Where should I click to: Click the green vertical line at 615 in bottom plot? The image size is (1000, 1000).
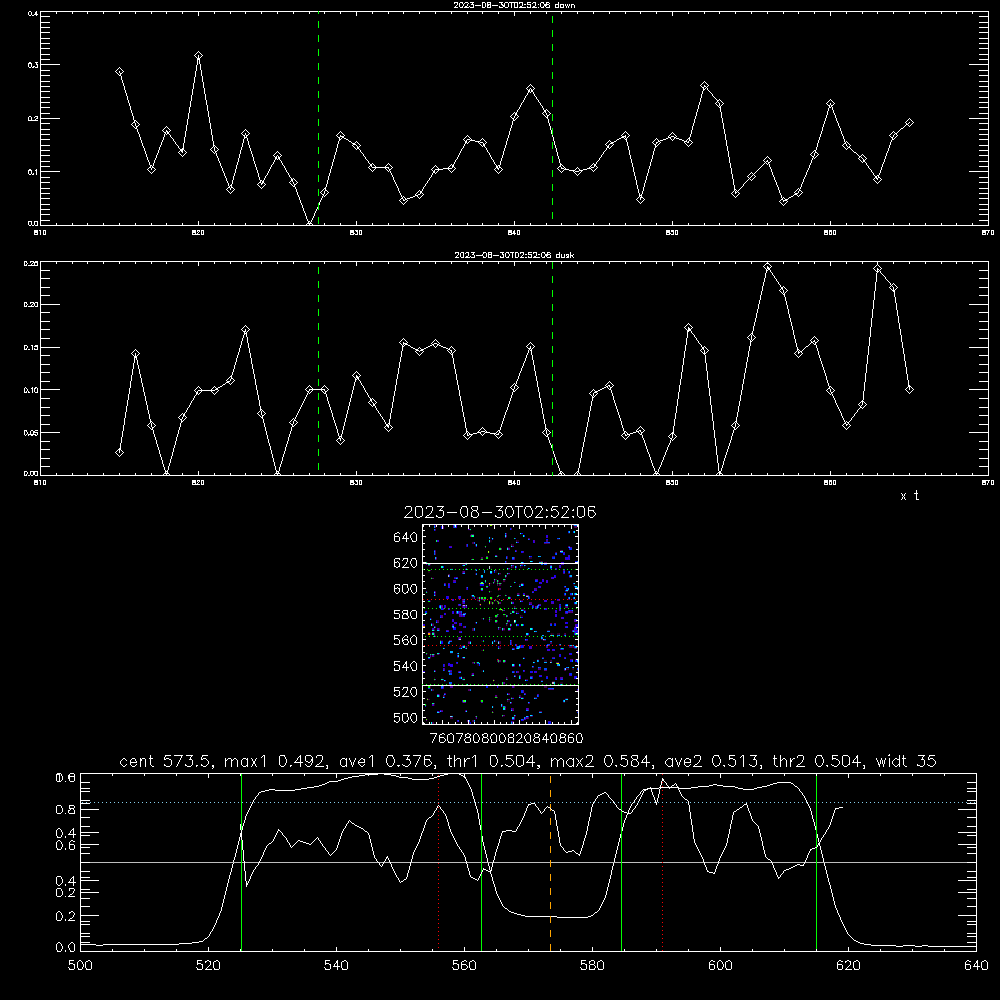[x=816, y=861]
